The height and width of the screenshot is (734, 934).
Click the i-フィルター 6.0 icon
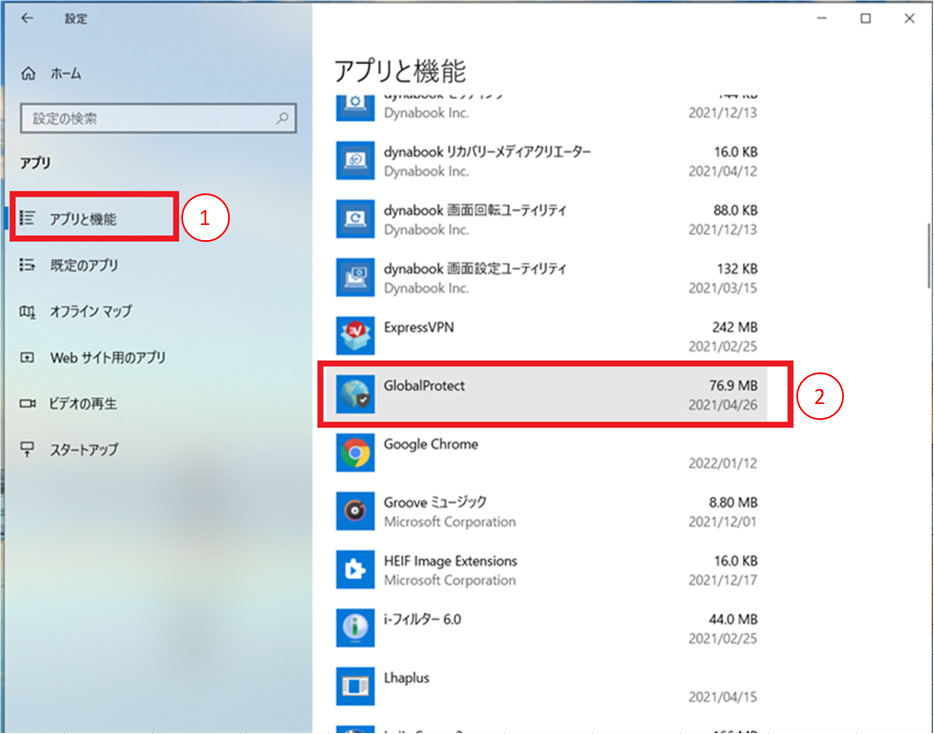(356, 629)
